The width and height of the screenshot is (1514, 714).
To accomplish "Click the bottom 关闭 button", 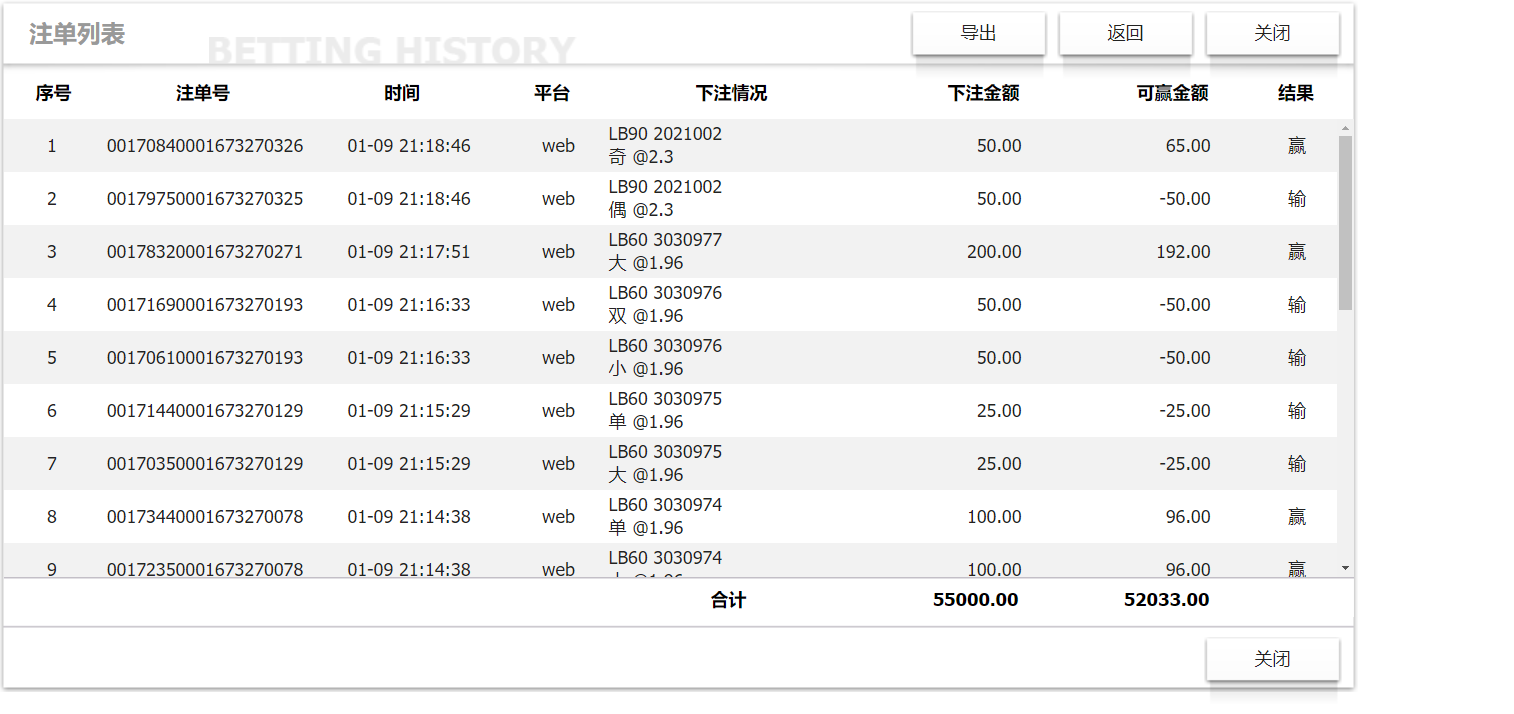I will pyautogui.click(x=1272, y=659).
